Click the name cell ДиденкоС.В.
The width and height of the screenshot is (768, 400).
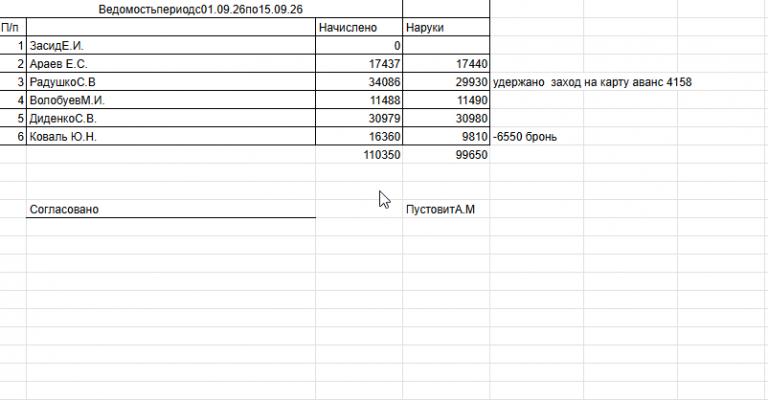pyautogui.click(x=171, y=118)
